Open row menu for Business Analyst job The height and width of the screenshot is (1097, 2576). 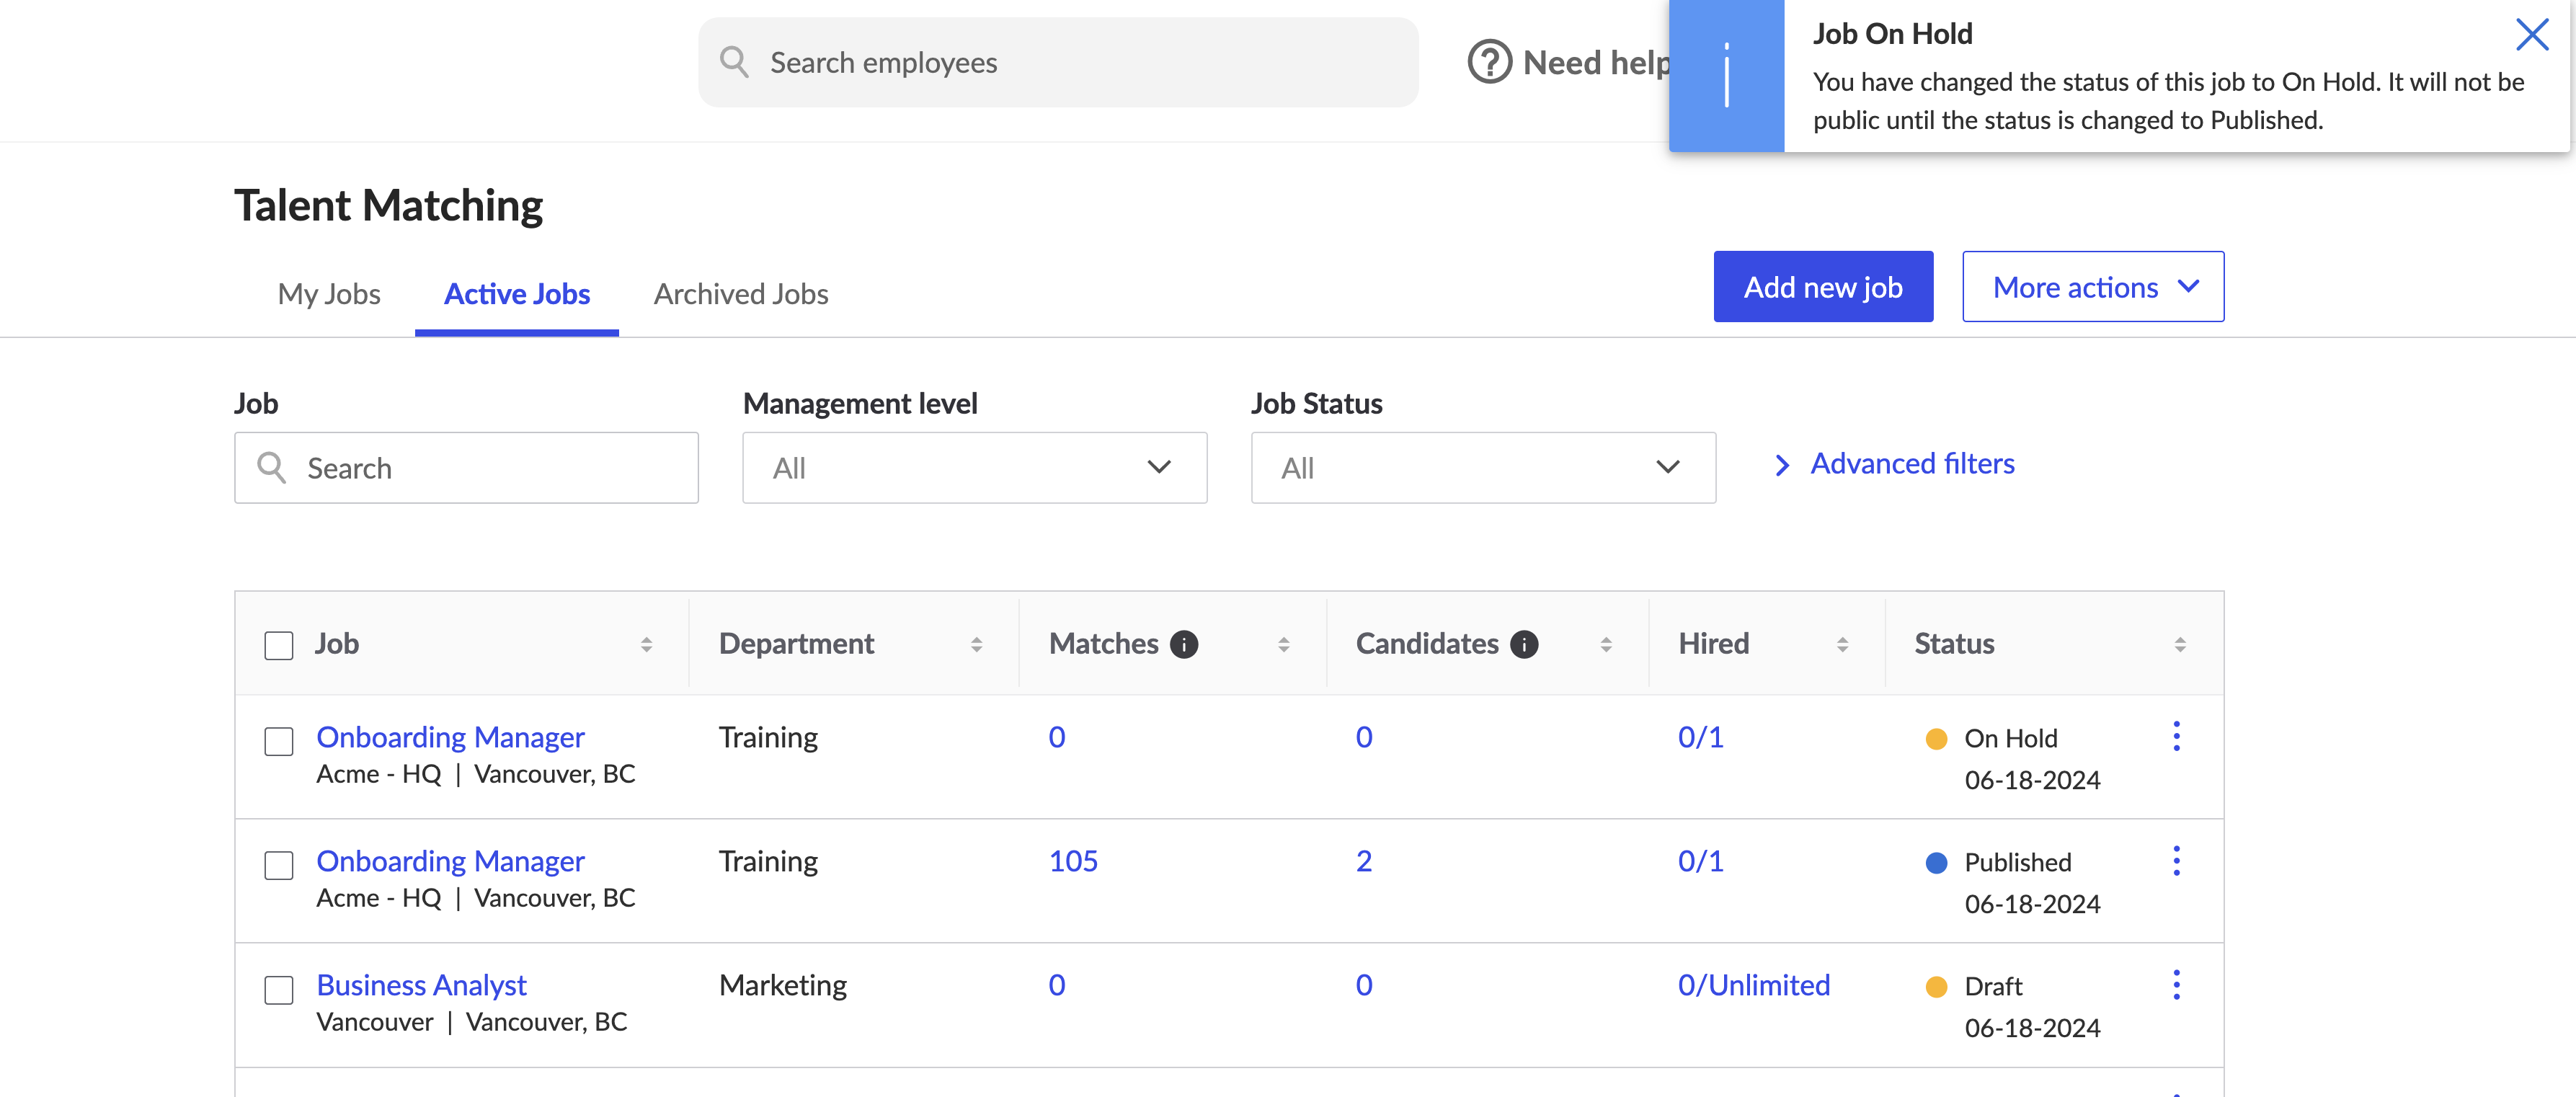point(2176,984)
